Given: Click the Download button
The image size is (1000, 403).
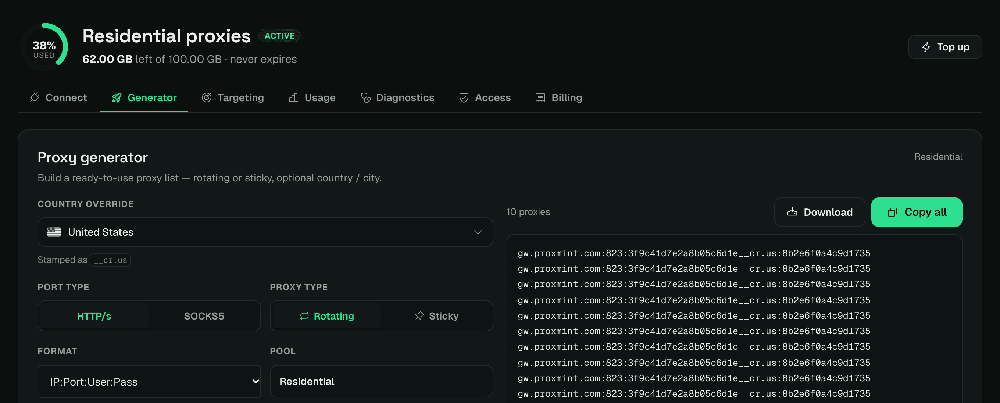Looking at the screenshot, I should click(820, 212).
